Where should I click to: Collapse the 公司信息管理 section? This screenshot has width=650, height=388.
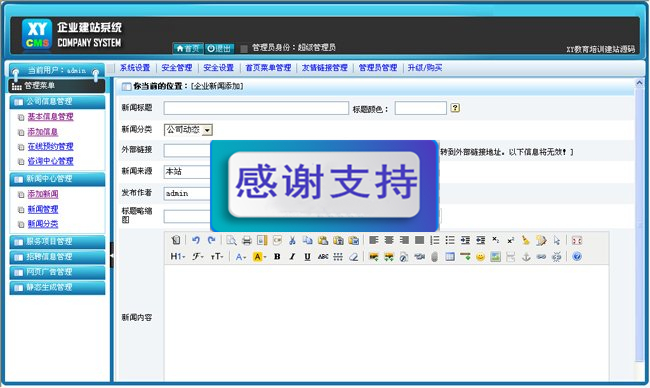click(57, 102)
